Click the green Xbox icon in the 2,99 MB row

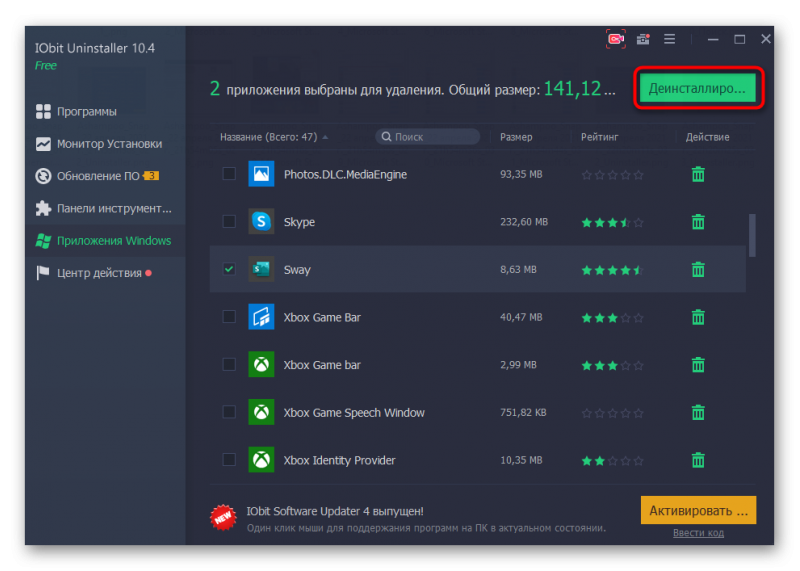[x=261, y=364]
